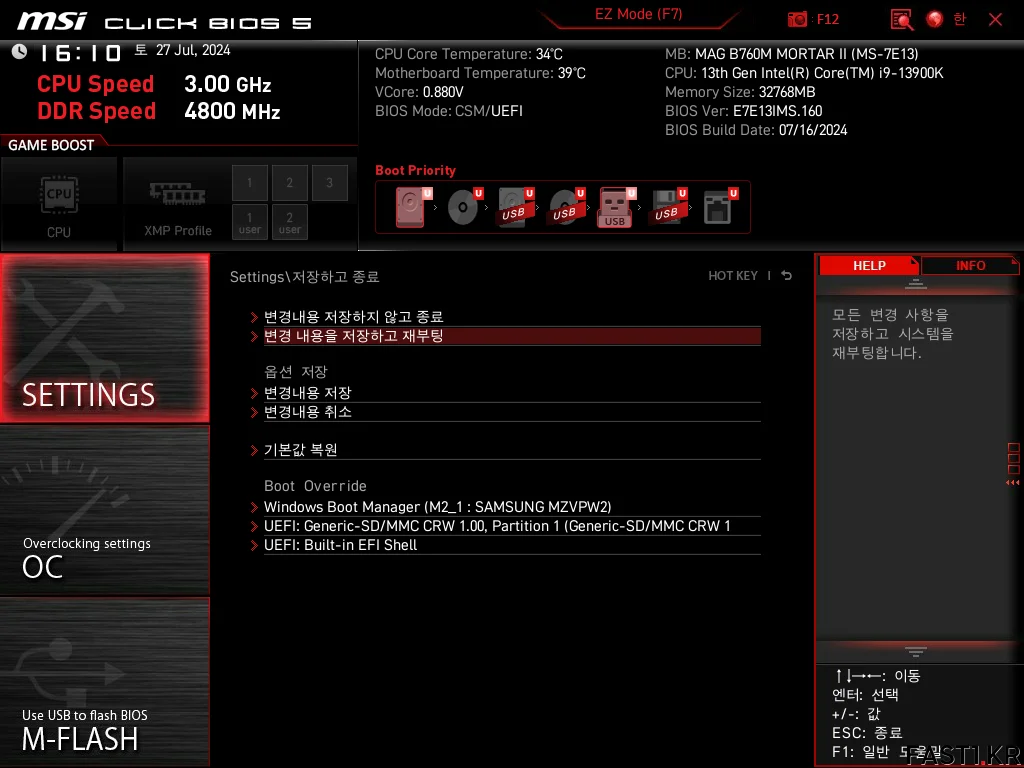Select the USB hard disk boot icon

click(515, 207)
